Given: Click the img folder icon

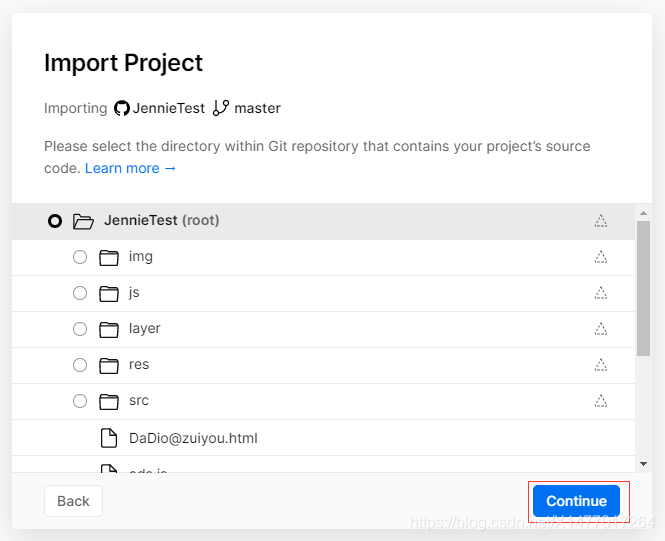Looking at the screenshot, I should click(x=109, y=257).
